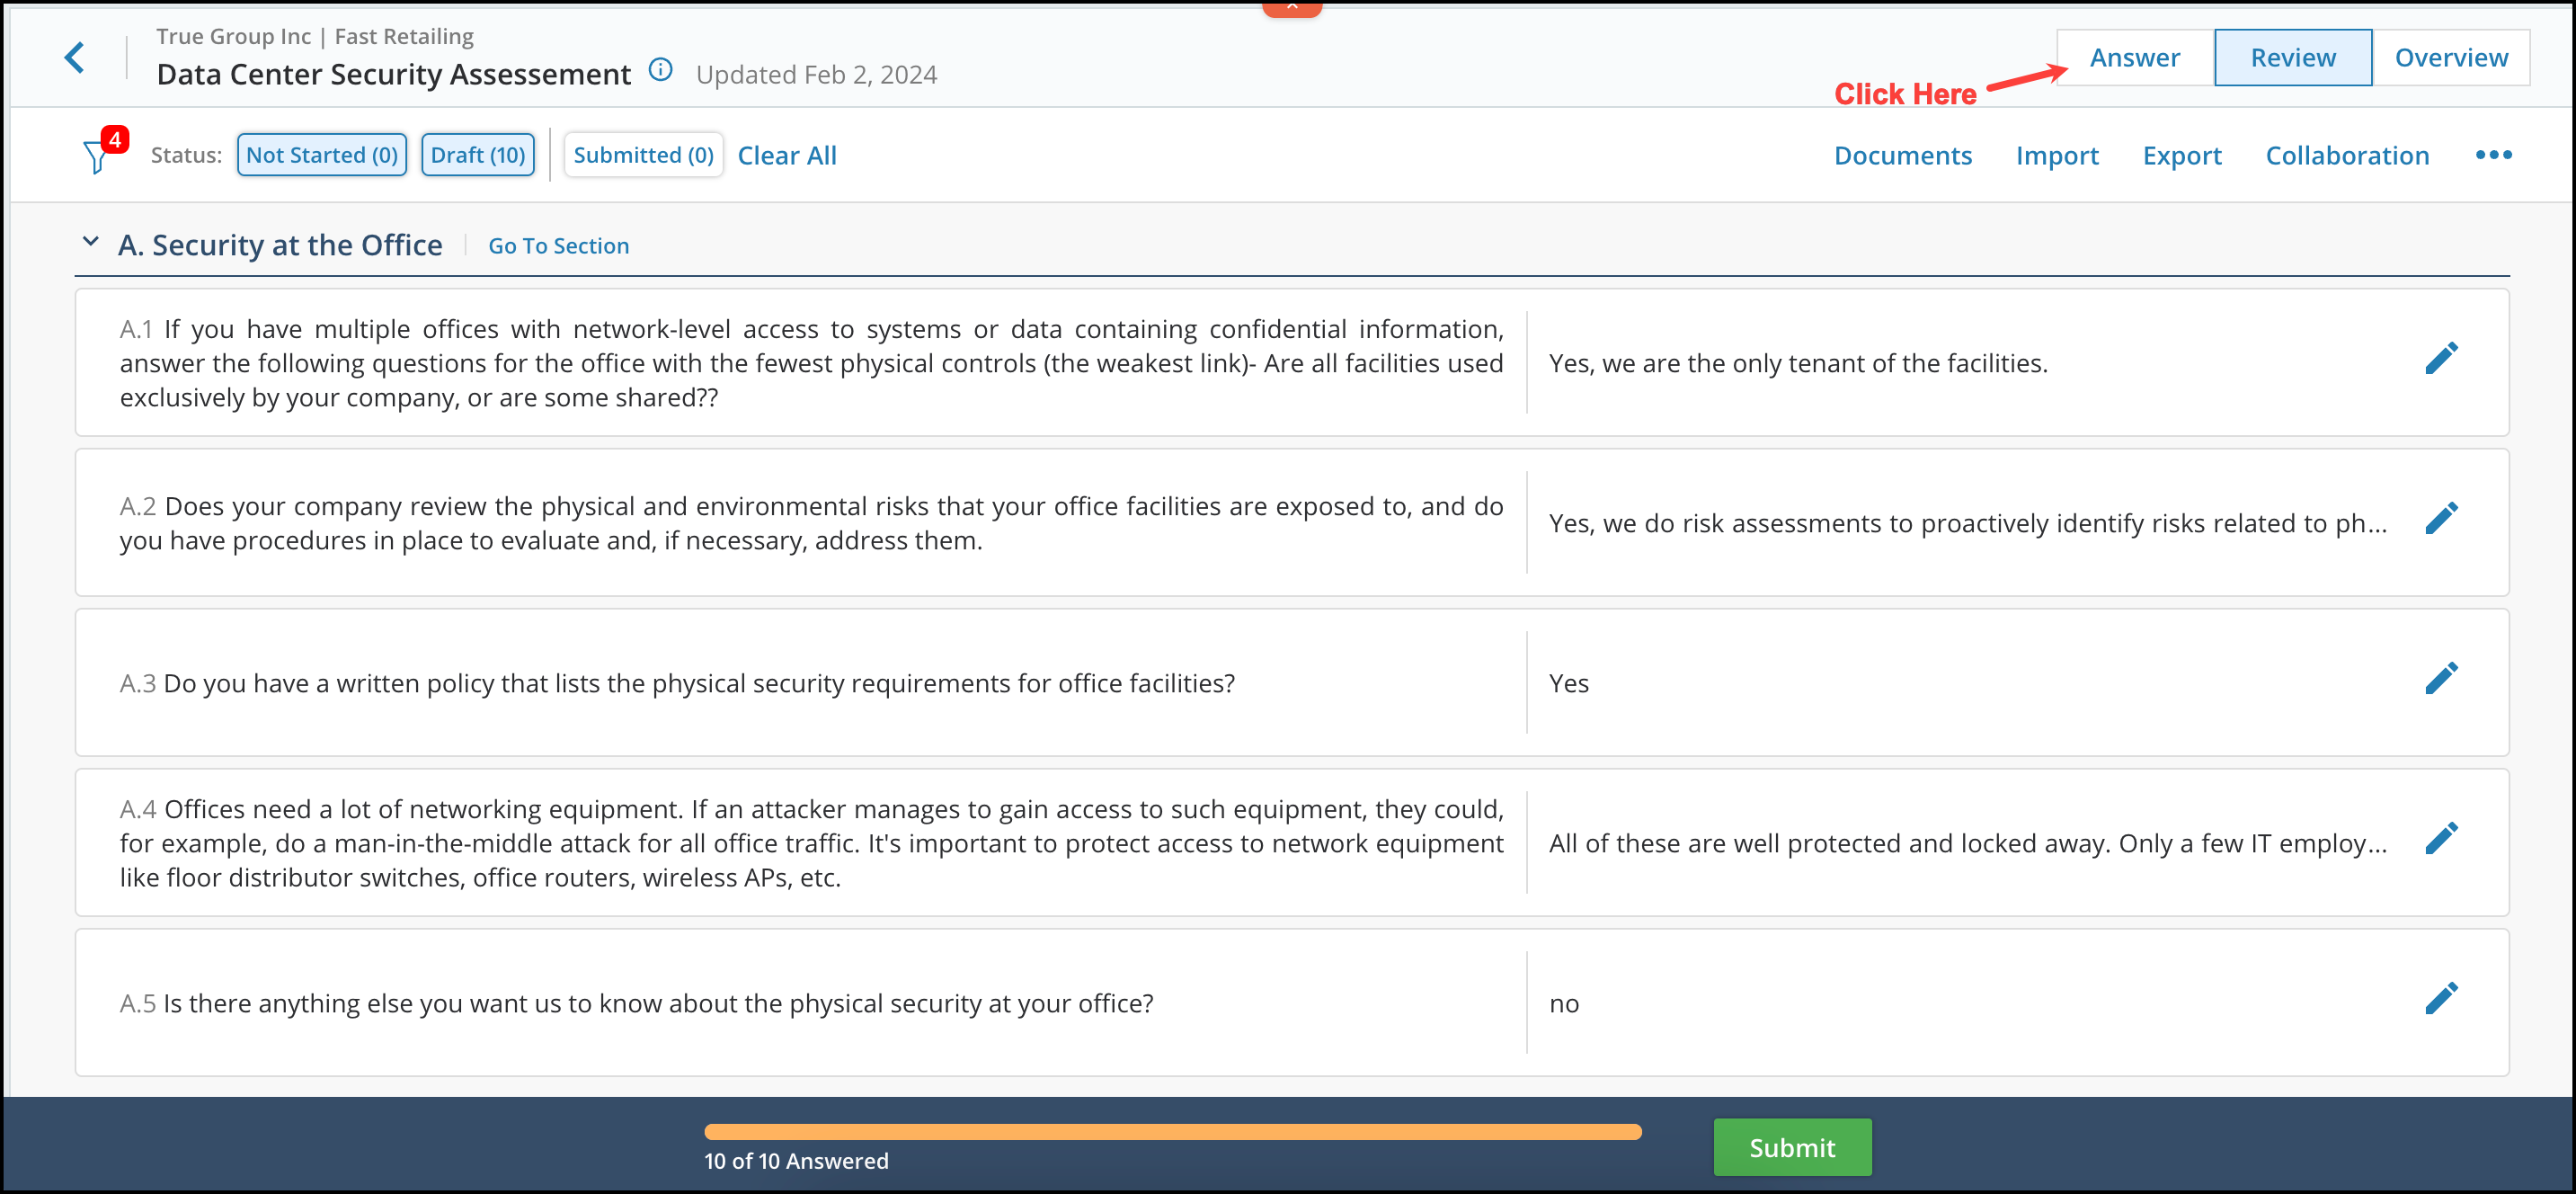Image resolution: width=2576 pixels, height=1194 pixels.
Task: Open the three-dot more options menu
Action: (x=2493, y=155)
